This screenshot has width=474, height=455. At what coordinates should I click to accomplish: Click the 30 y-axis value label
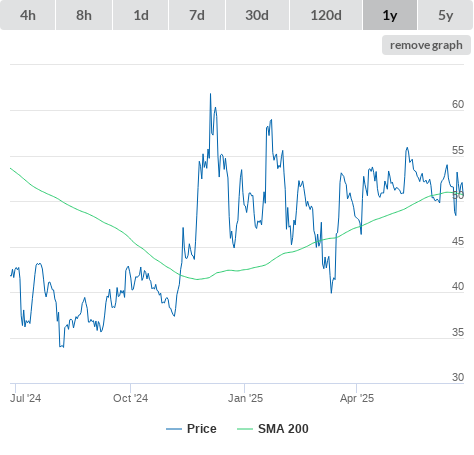[458, 377]
